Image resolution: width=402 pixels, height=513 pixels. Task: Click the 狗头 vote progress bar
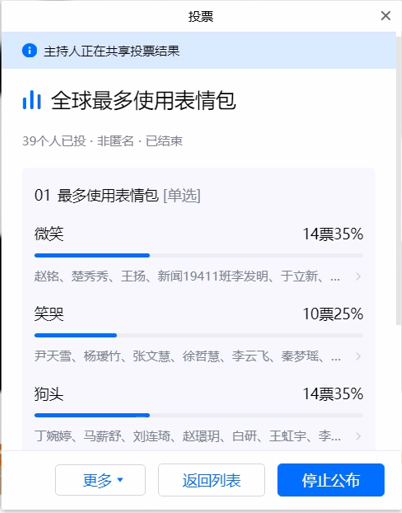tap(199, 415)
